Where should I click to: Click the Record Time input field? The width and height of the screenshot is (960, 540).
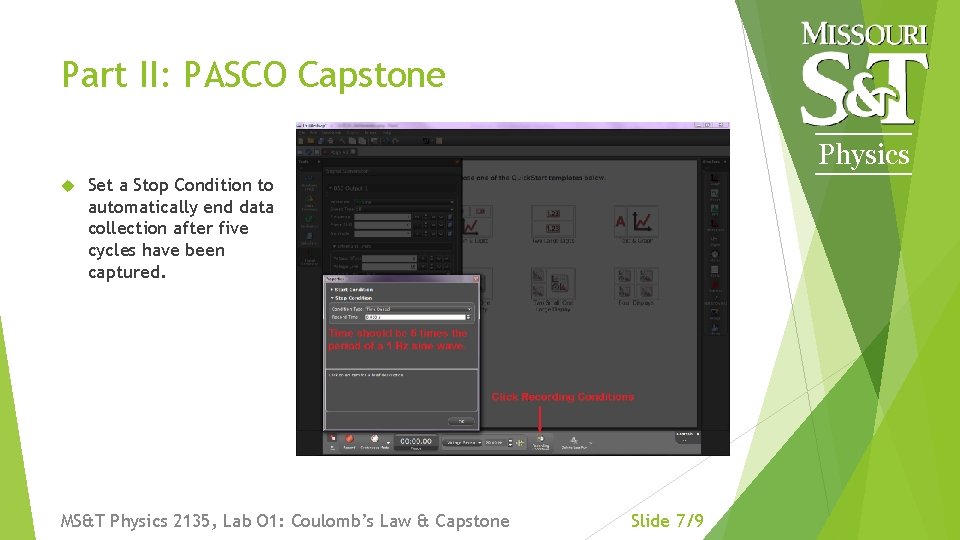point(415,317)
